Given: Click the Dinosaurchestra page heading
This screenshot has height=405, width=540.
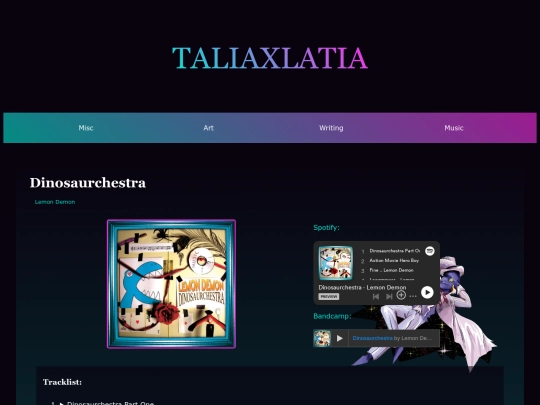Looking at the screenshot, I should pos(87,183).
